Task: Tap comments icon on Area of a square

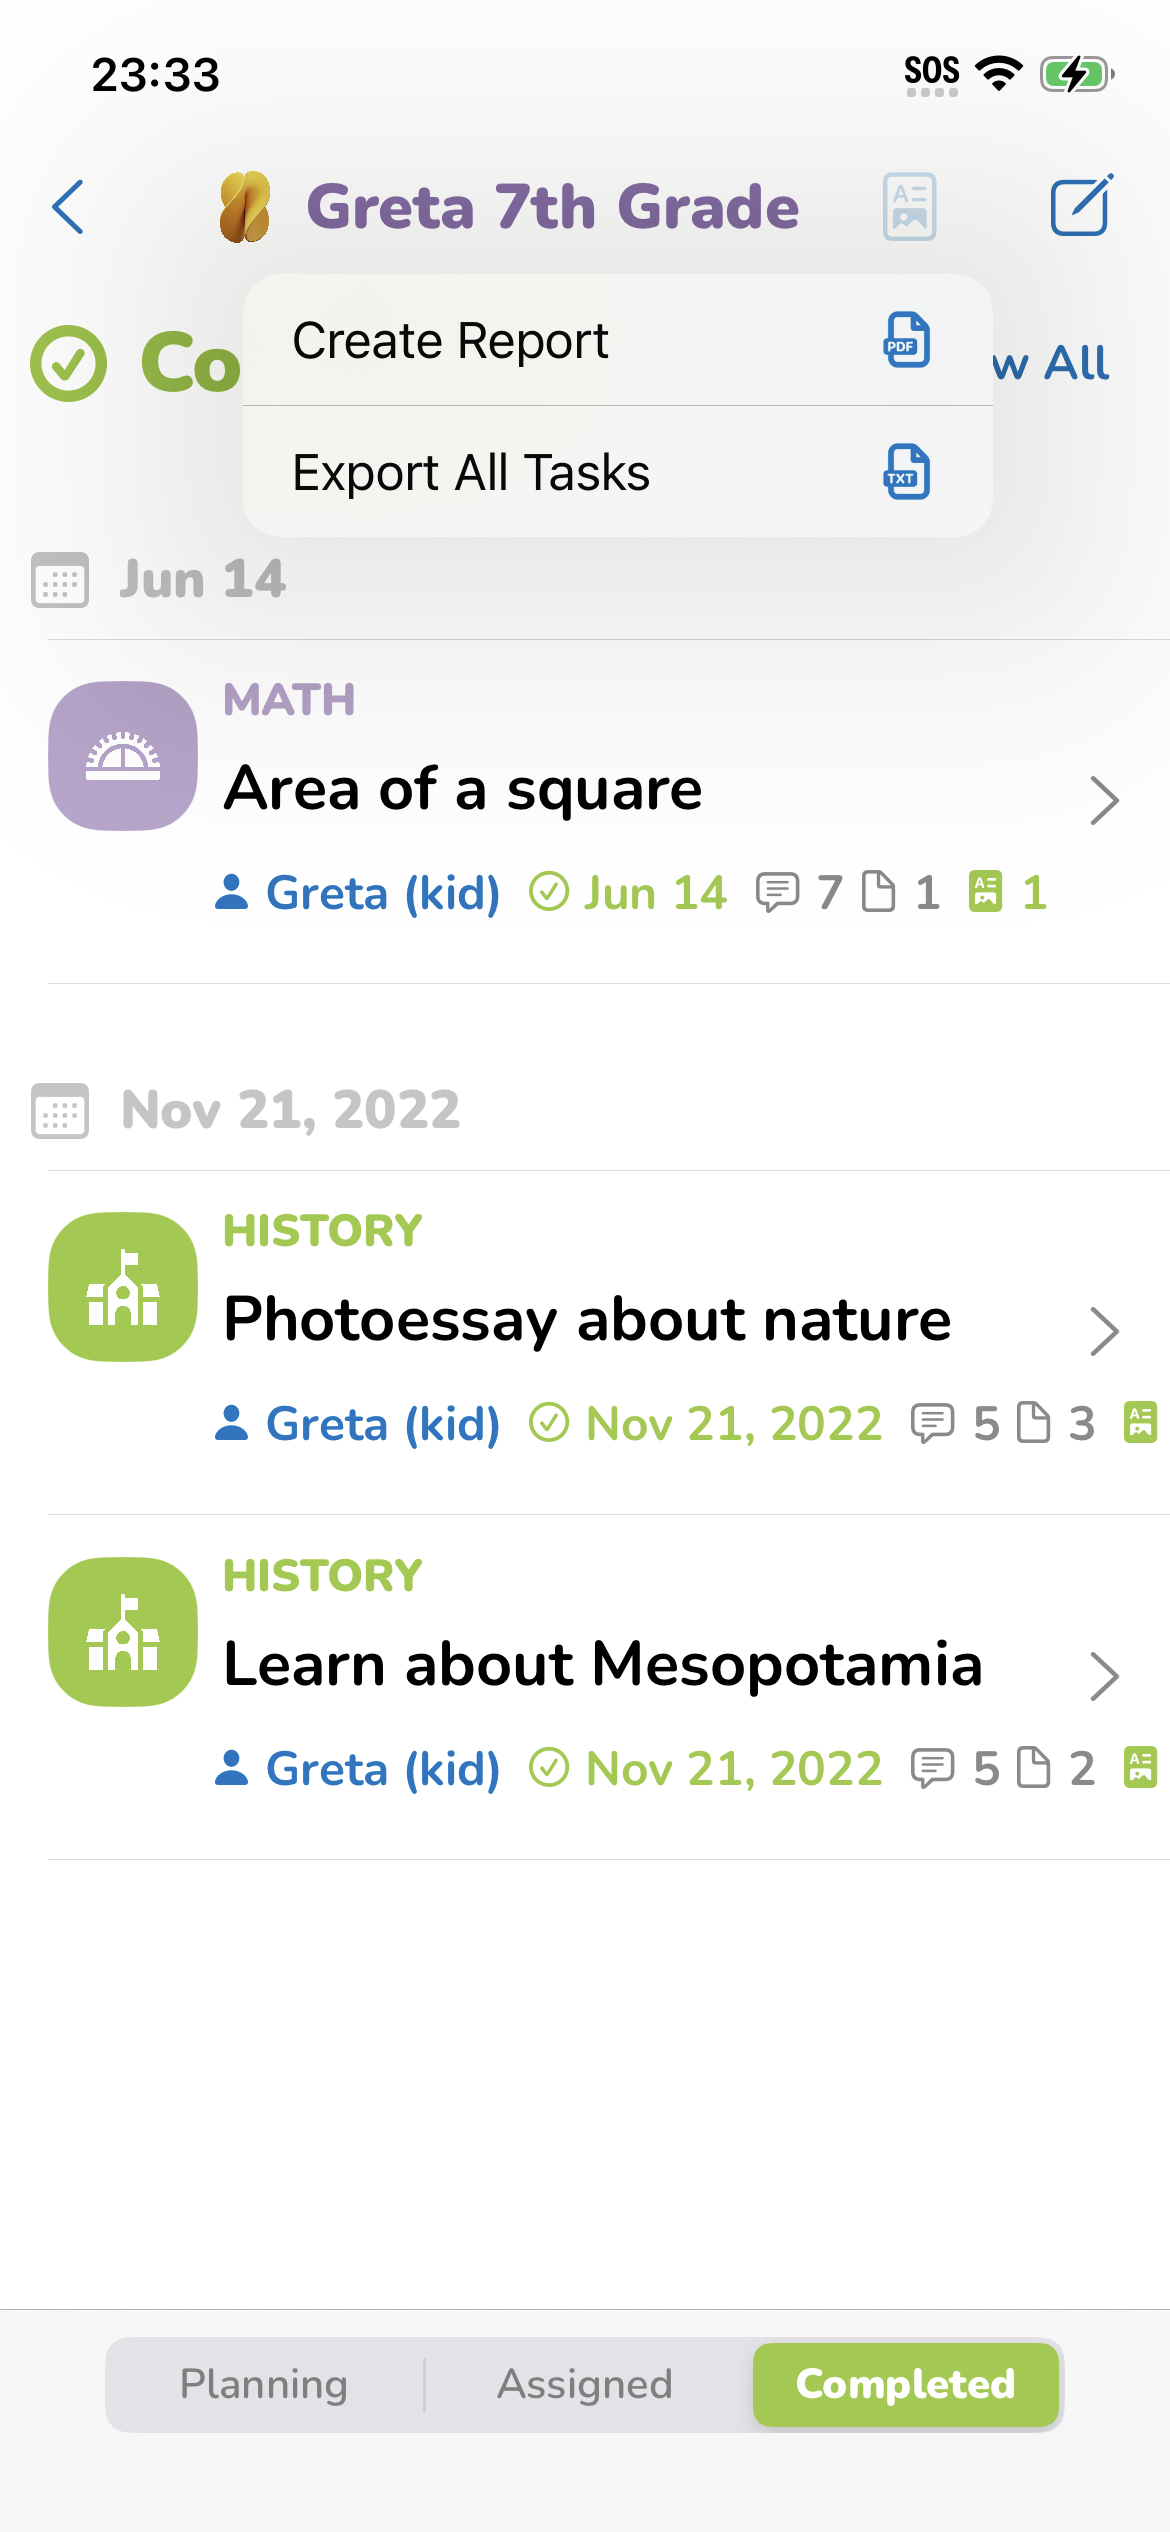Action: pyautogui.click(x=777, y=892)
